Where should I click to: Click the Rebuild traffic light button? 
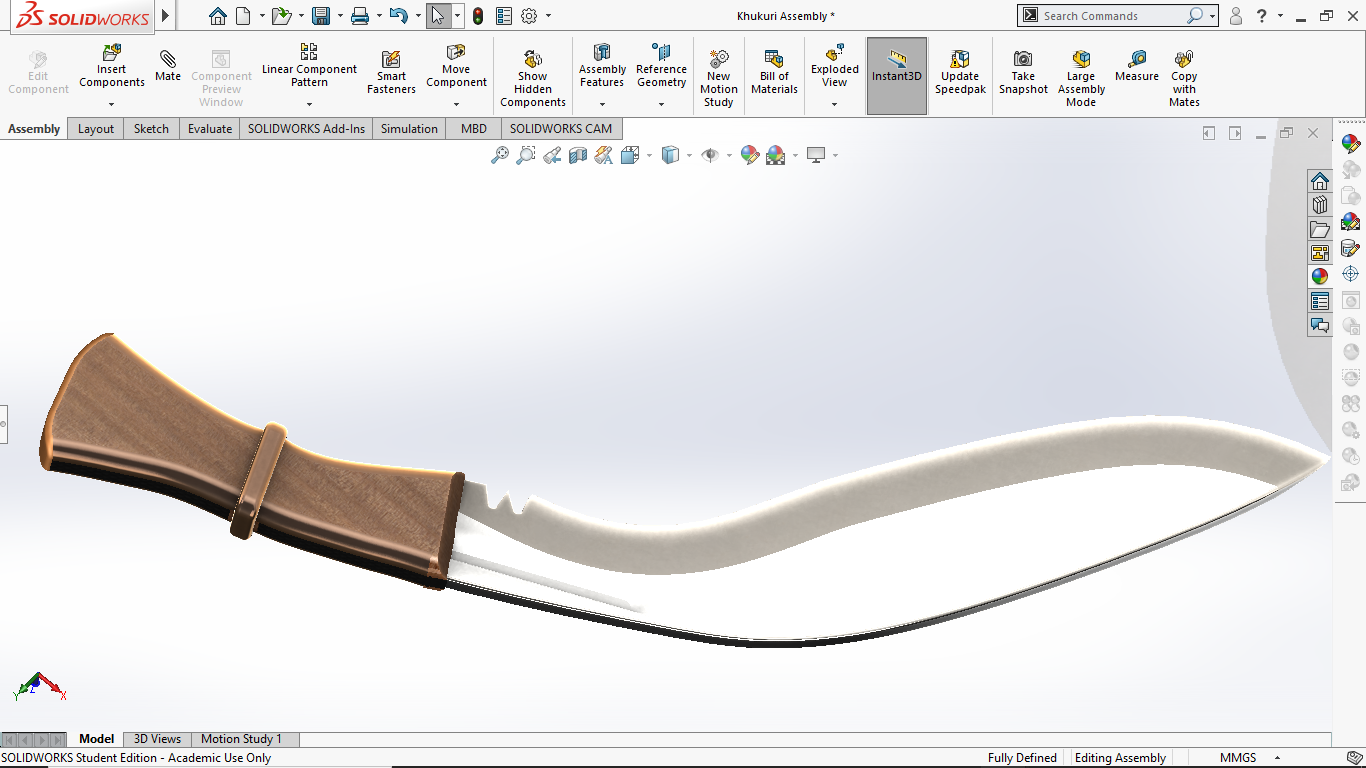tap(478, 16)
